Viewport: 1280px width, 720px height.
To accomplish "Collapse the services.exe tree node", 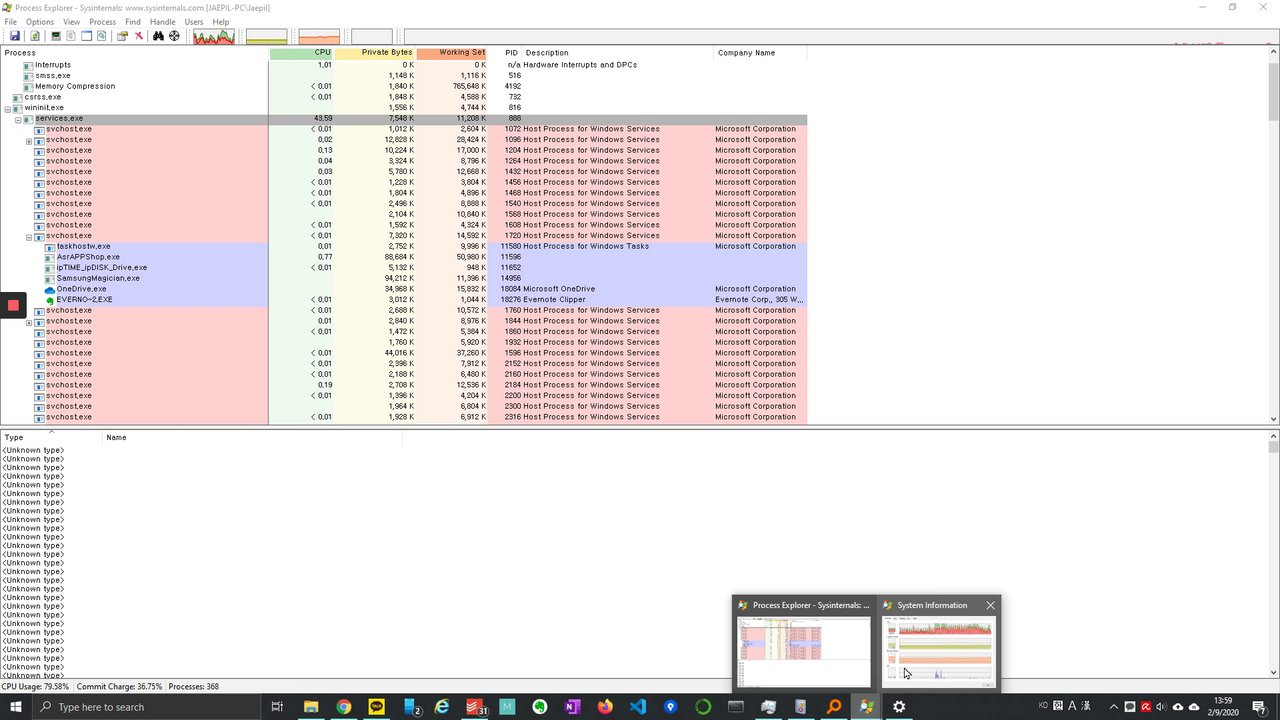I will point(18,119).
